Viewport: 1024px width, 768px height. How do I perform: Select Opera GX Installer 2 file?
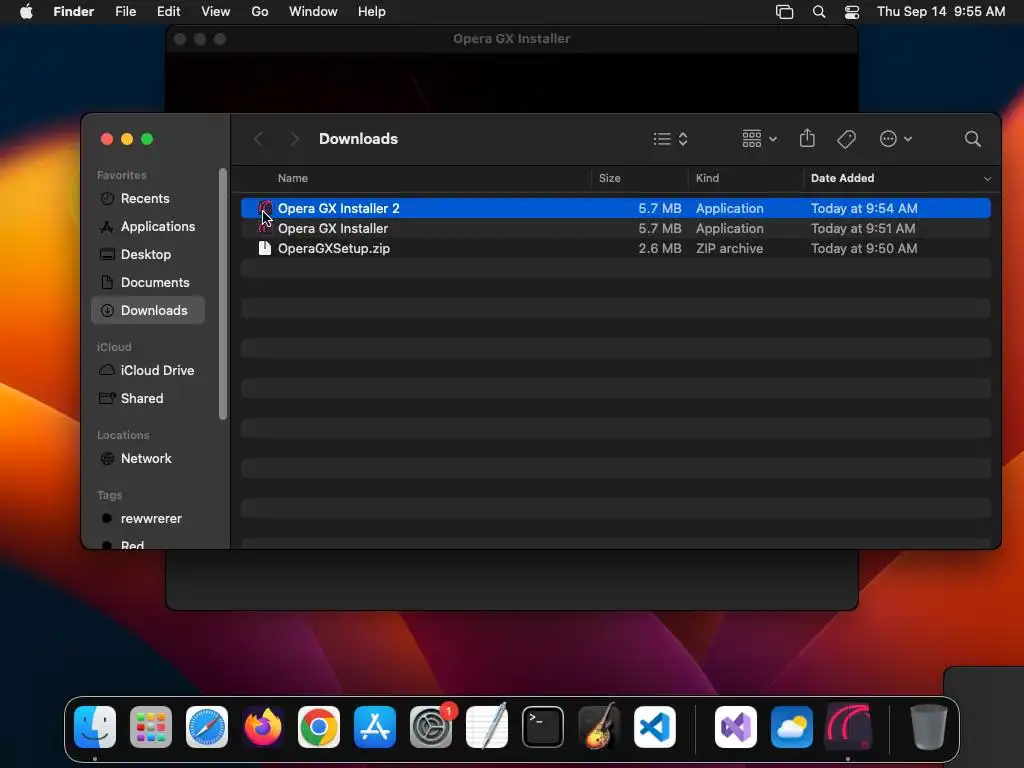(x=616, y=208)
